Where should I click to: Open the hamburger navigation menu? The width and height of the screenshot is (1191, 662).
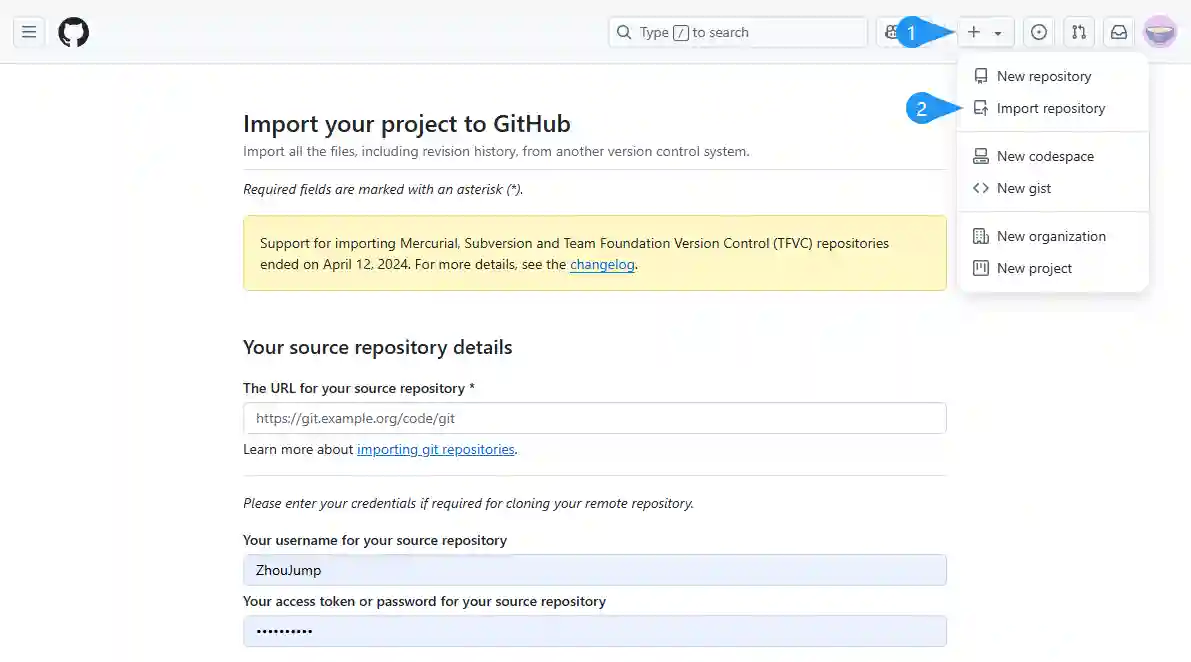pos(29,32)
